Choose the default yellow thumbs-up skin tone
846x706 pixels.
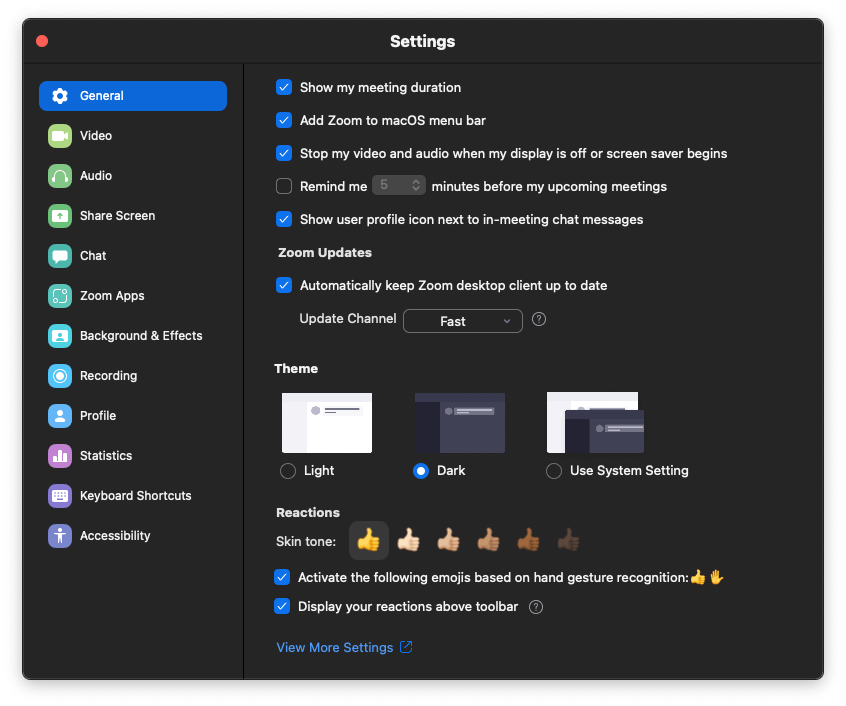369,540
